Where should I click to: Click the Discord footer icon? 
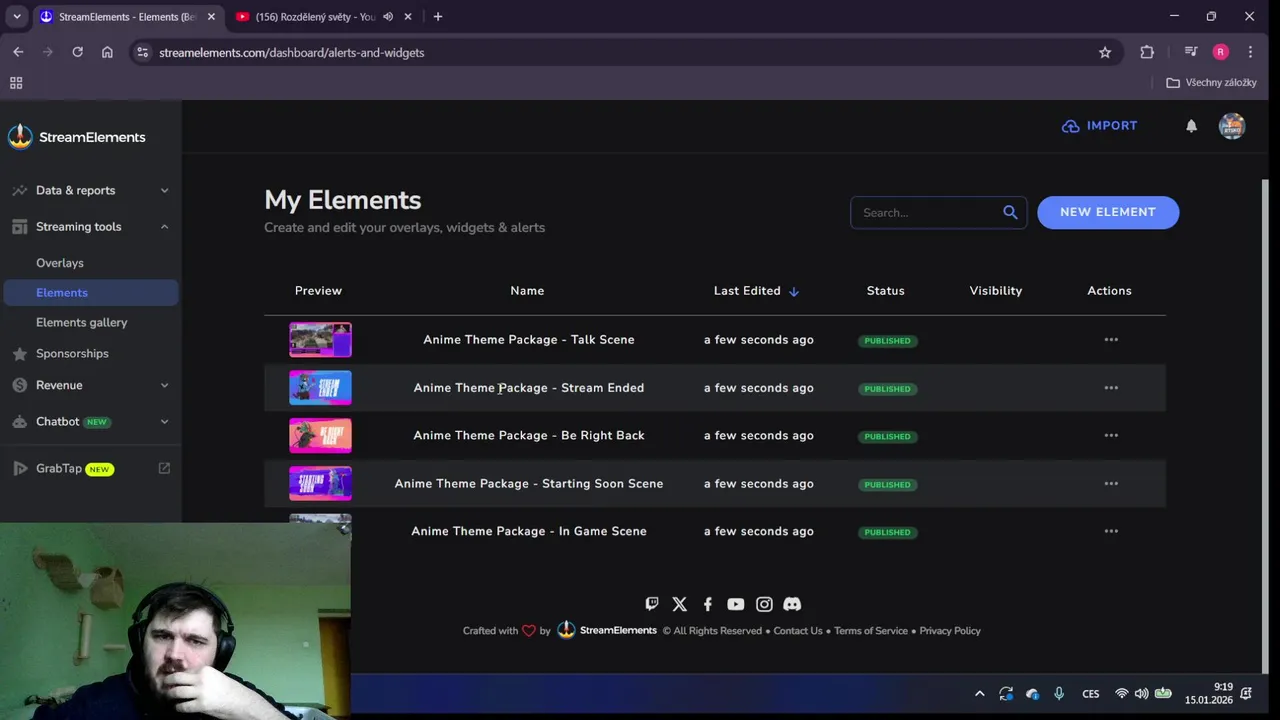pyautogui.click(x=792, y=604)
